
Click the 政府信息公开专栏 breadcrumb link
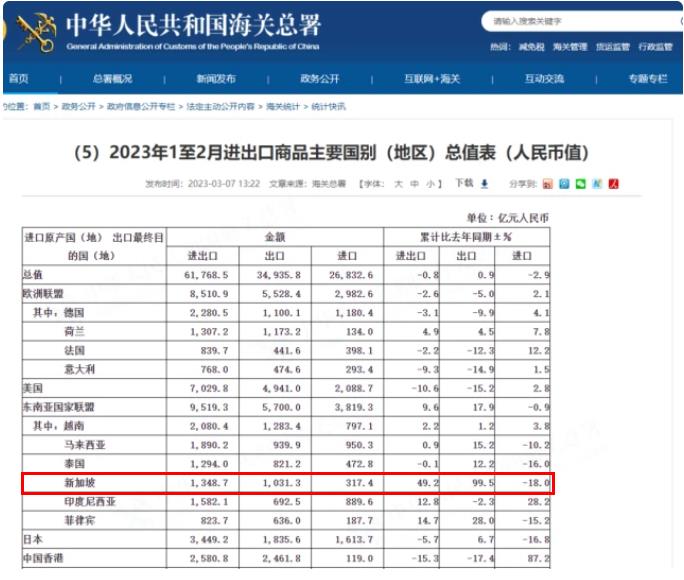click(140, 106)
